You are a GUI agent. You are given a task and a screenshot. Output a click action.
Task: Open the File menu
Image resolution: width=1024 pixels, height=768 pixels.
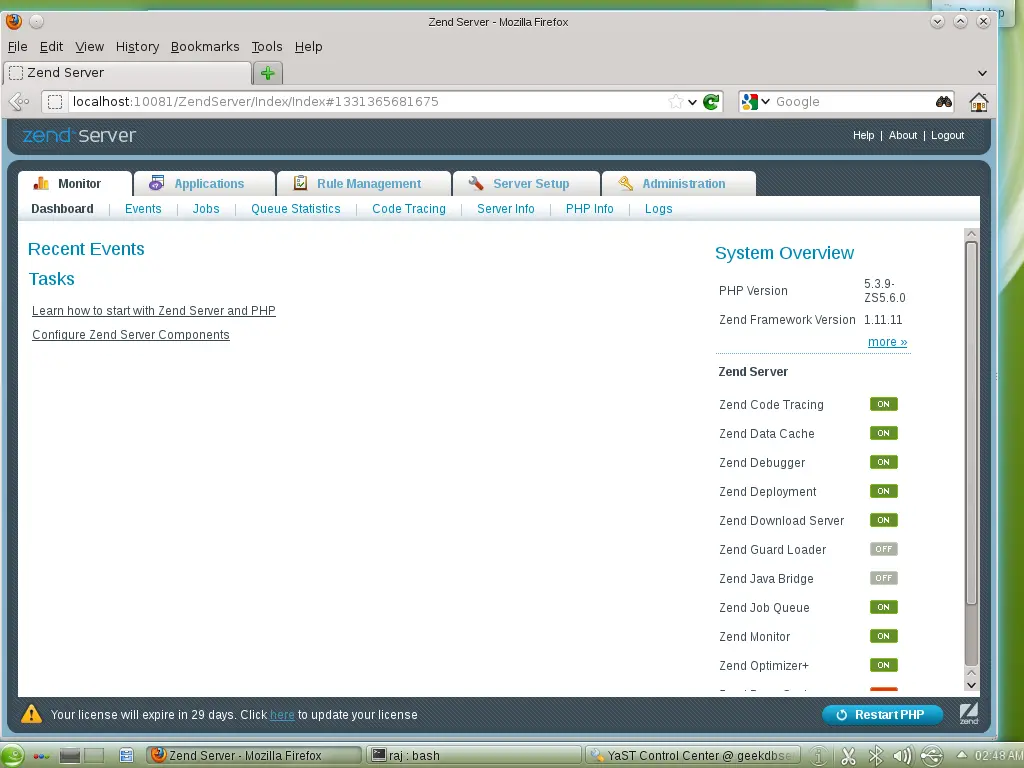(x=18, y=46)
